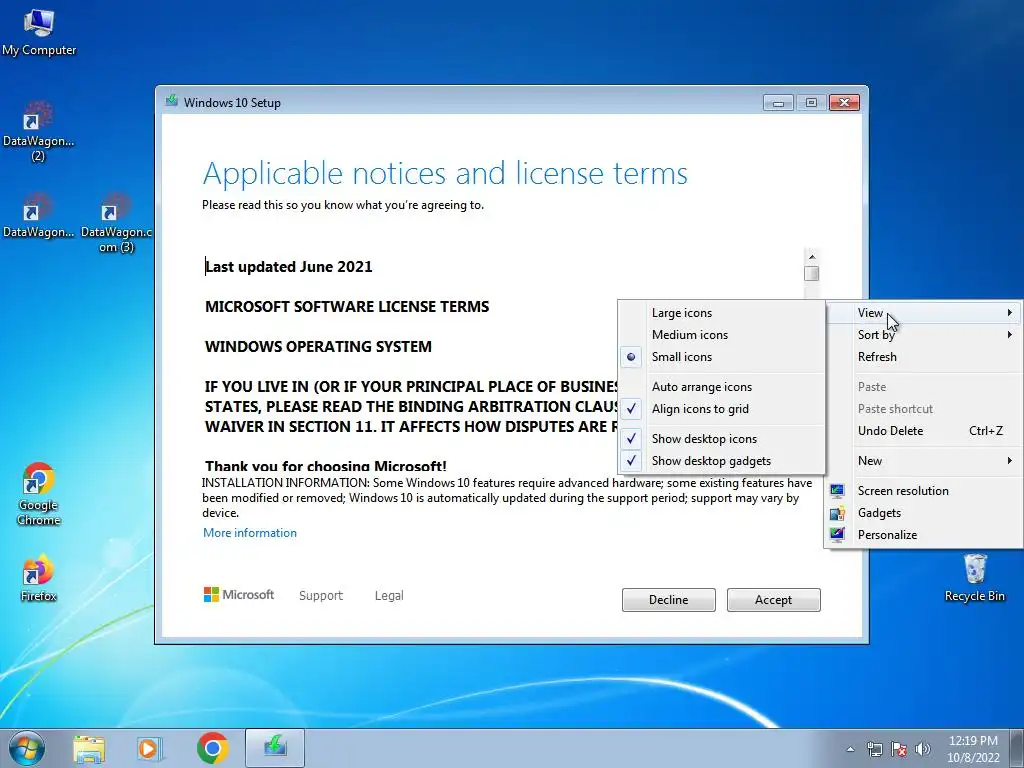The height and width of the screenshot is (768, 1024).
Task: Click the Windows 10 Setup title bar icon
Action: pyautogui.click(x=172, y=101)
